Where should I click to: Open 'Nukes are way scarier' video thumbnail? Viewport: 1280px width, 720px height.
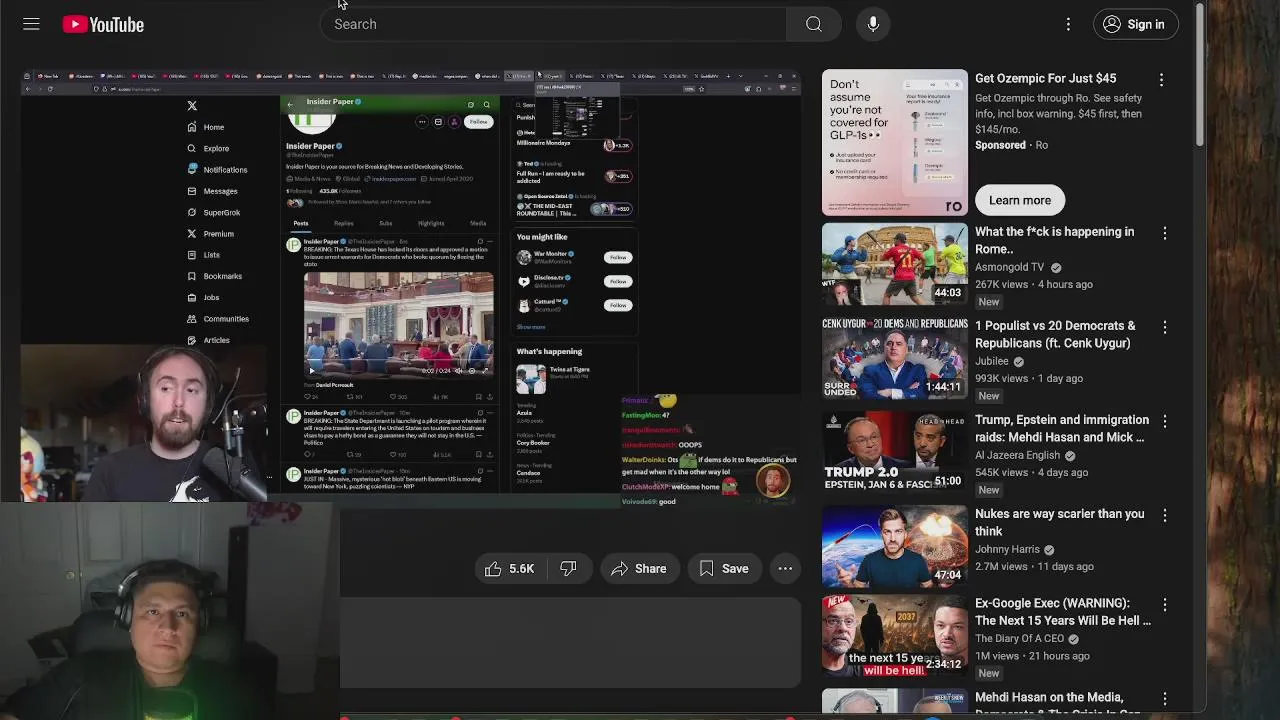895,546
